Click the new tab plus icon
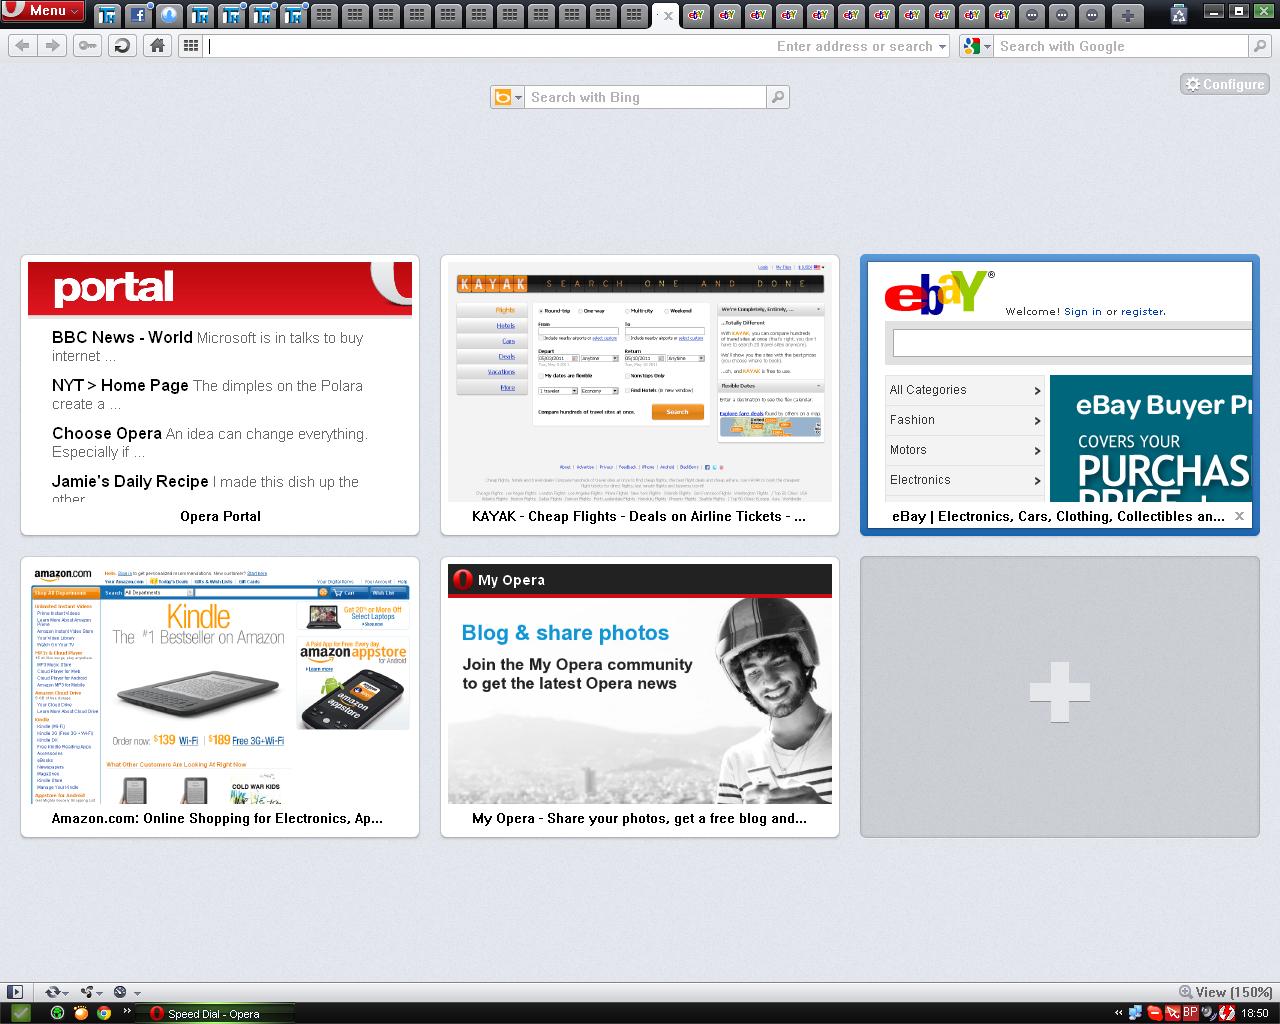This screenshot has height=1024, width=1280. 1127,15
